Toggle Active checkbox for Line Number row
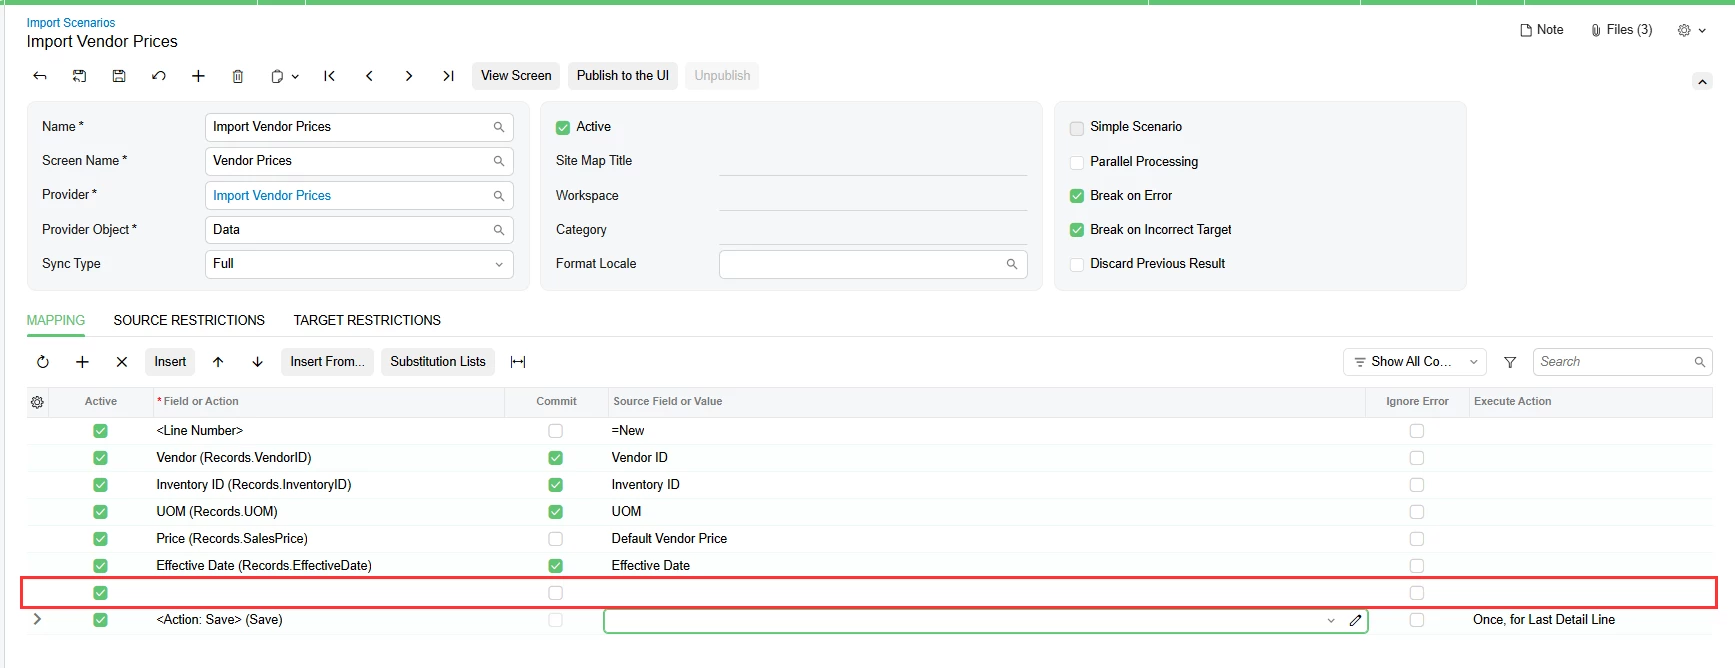This screenshot has width=1735, height=668. (x=100, y=431)
